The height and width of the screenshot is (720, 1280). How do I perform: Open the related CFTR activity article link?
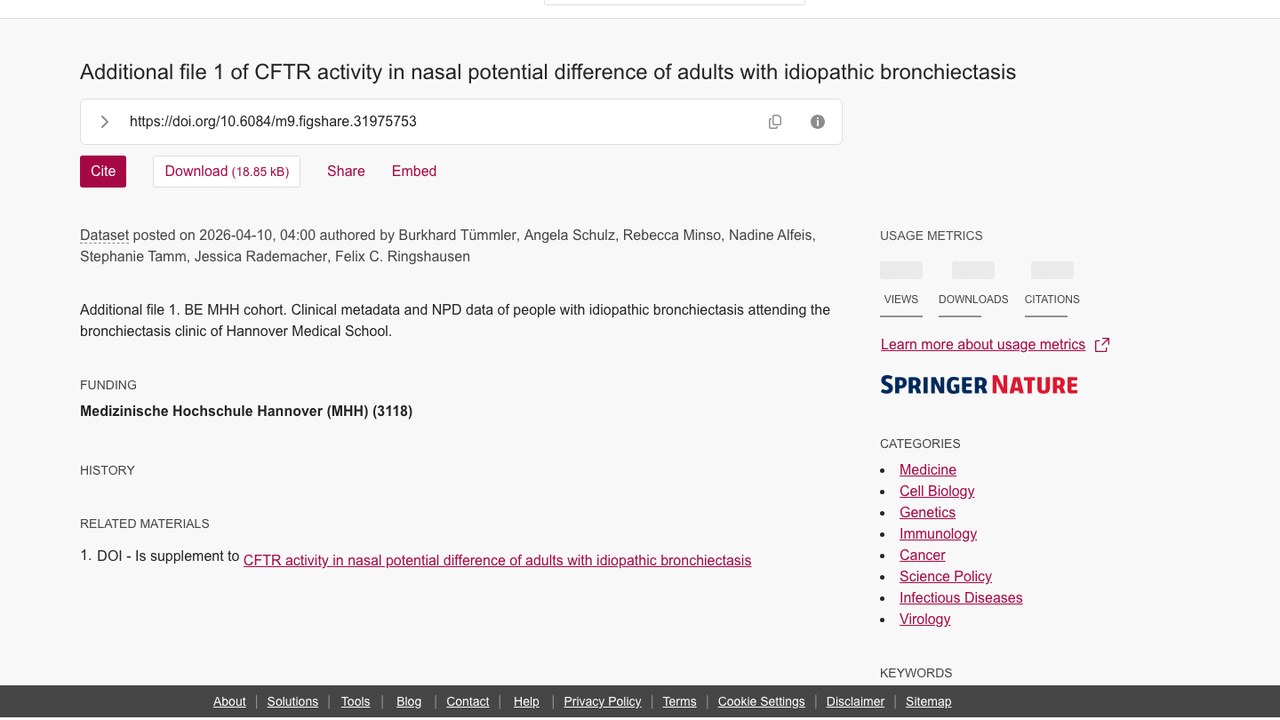497,561
